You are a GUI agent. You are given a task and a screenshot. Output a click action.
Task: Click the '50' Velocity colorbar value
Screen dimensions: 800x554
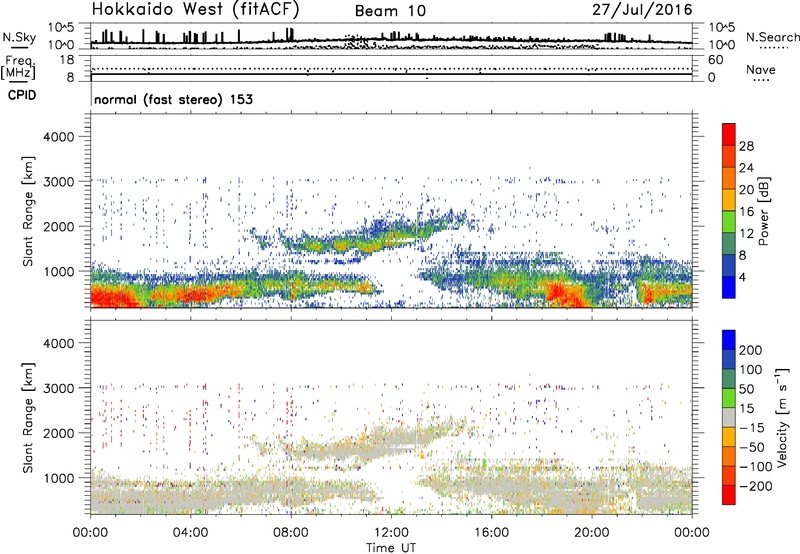pos(746,389)
